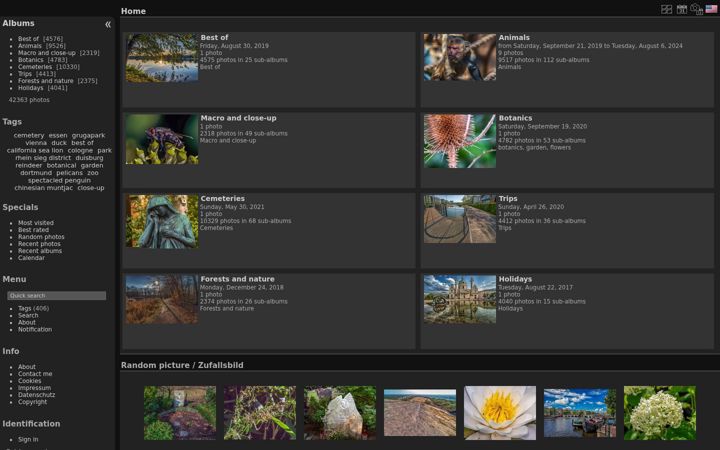Screen dimensions: 720x450
Task: Open the camera creation-date calendar icon
Action: pos(697,9)
